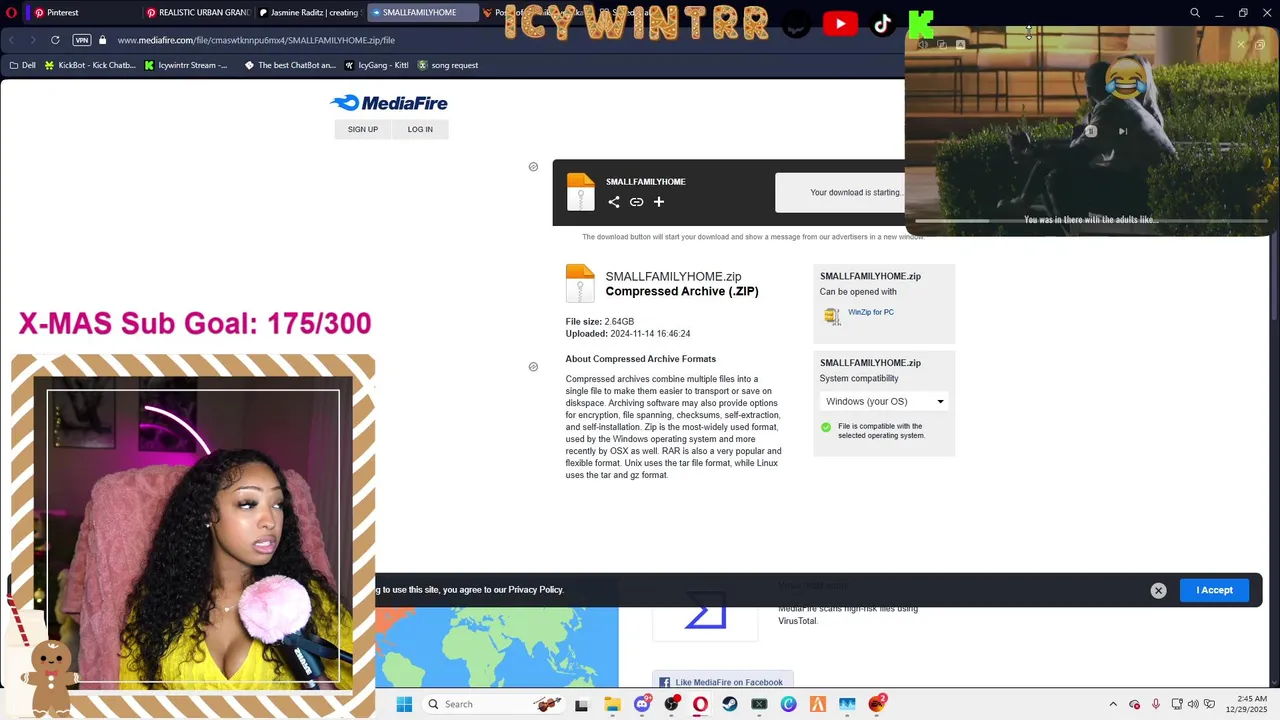Image resolution: width=1280 pixels, height=720 pixels.
Task: Copy link of SMALLFAMILYHOME file
Action: tap(636, 202)
